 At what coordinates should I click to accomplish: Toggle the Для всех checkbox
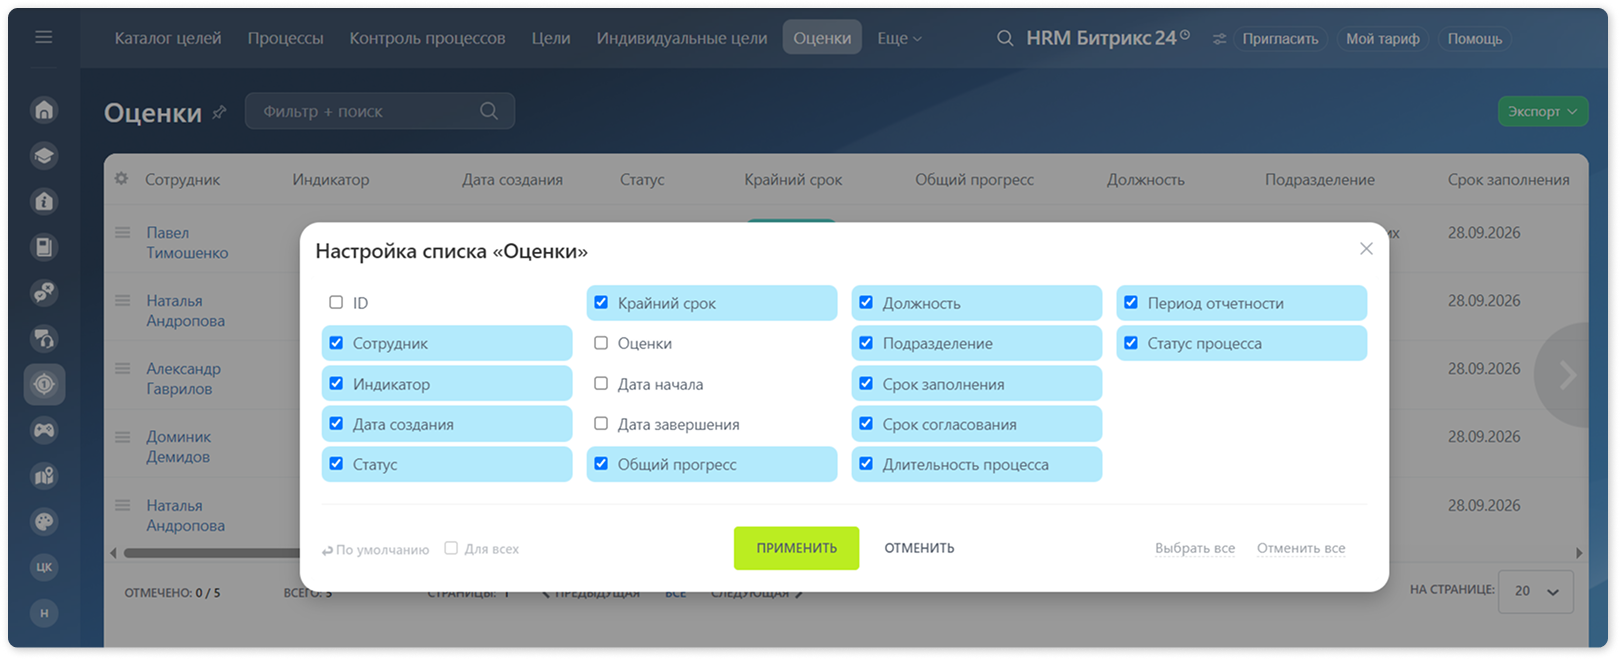[451, 548]
